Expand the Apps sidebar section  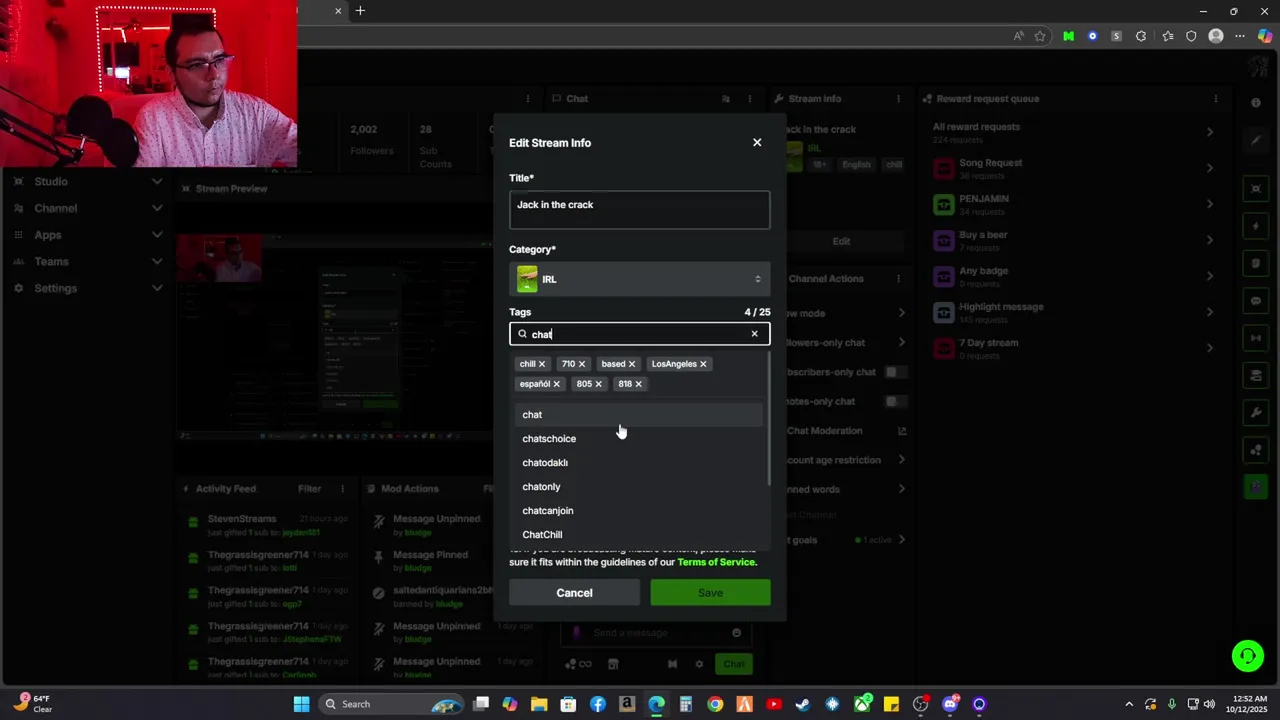click(x=157, y=235)
